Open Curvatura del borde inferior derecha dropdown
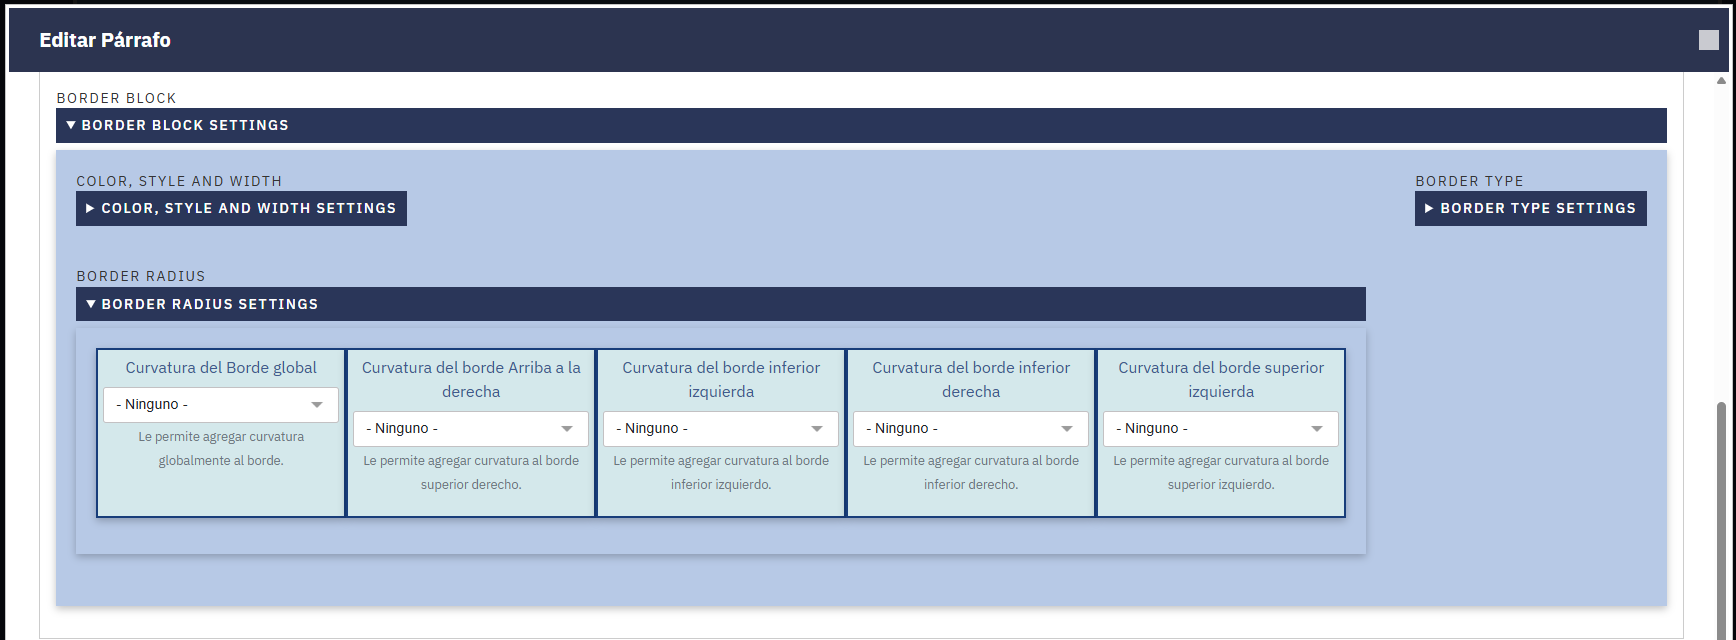Screen dimensions: 1736x640 tap(971, 428)
